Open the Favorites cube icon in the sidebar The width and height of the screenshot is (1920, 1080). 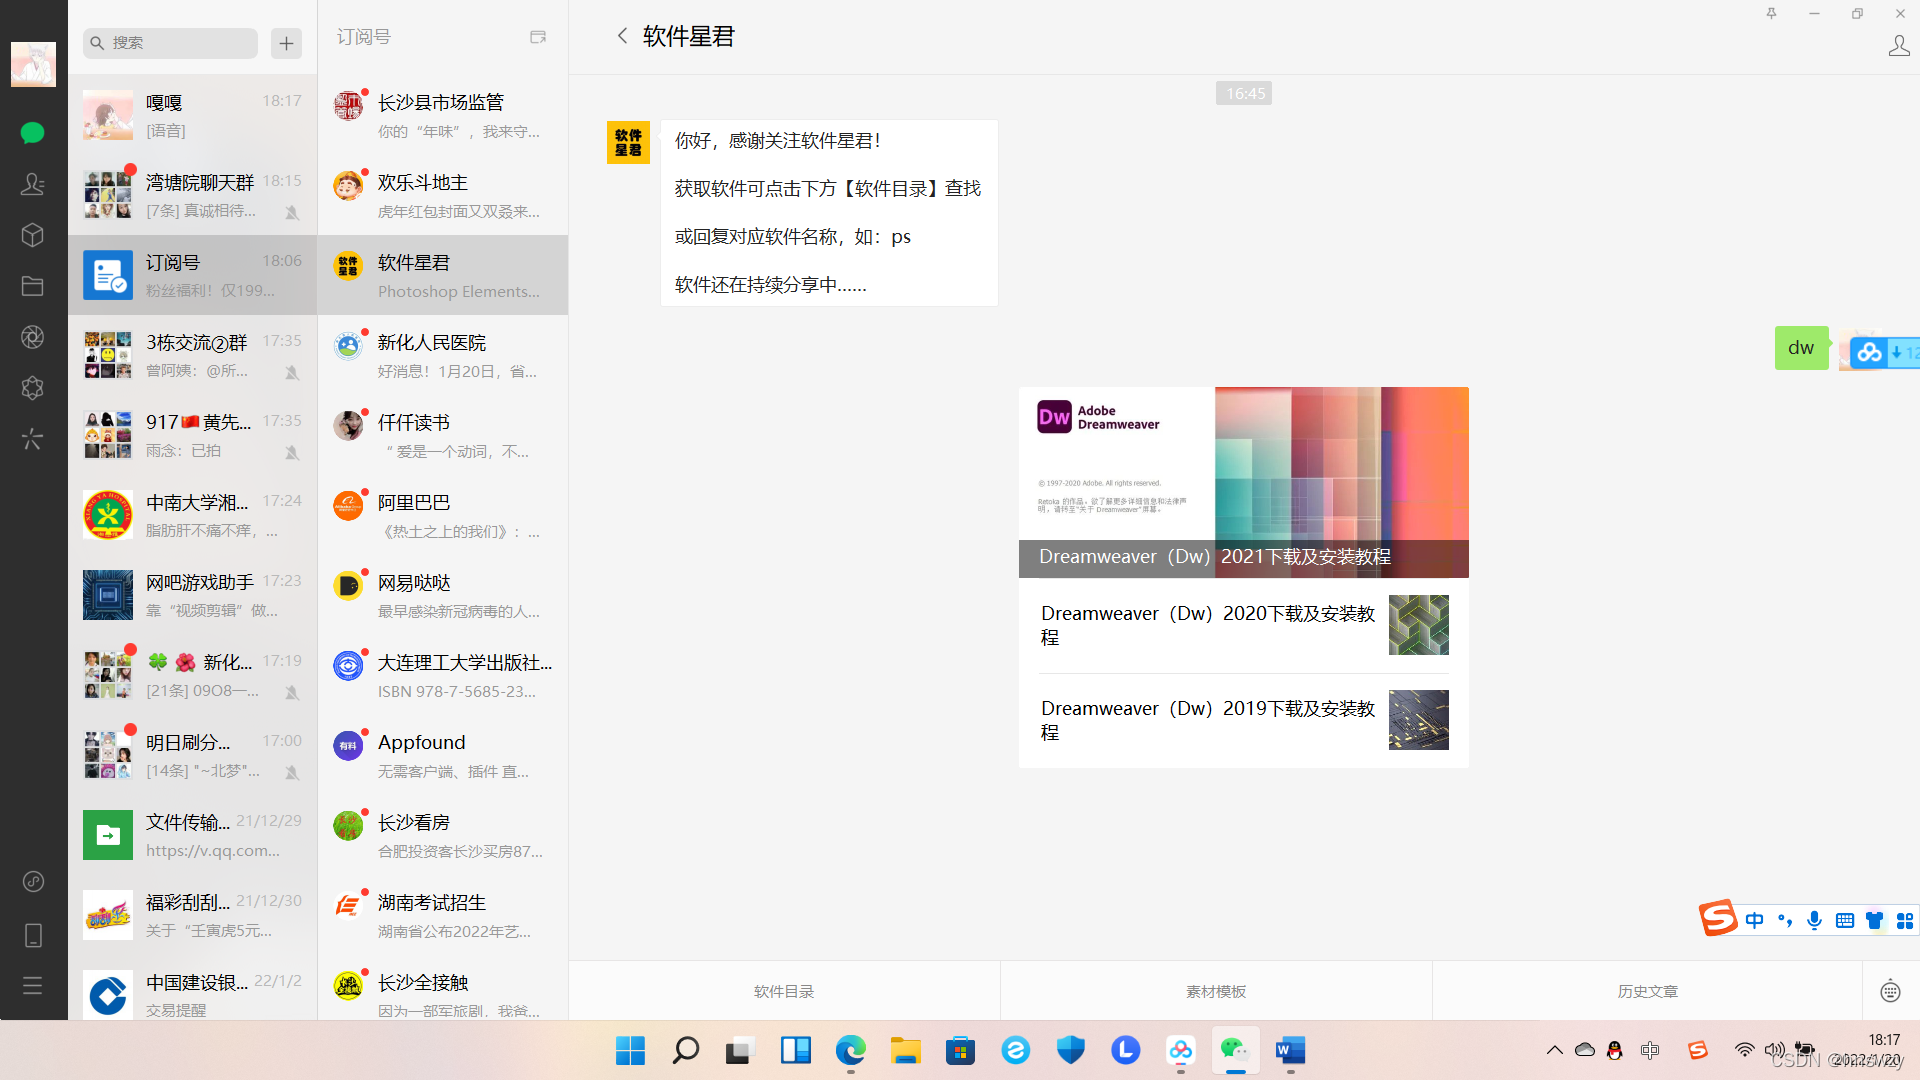point(32,235)
